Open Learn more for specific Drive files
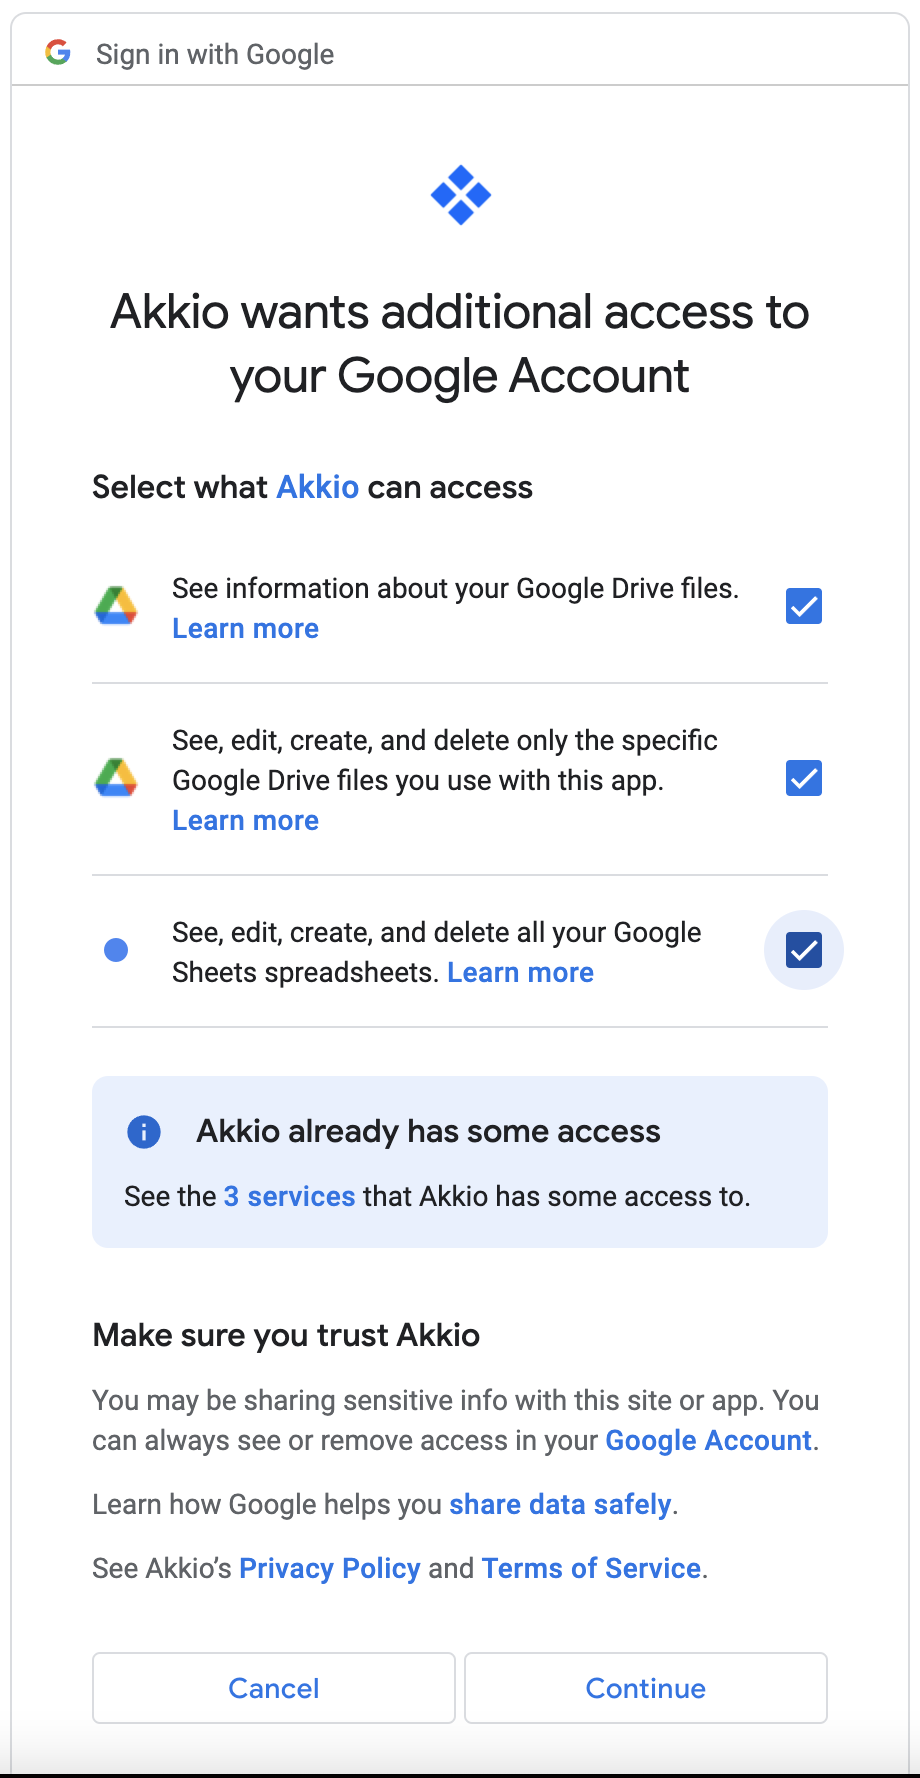920x1778 pixels. (x=245, y=821)
